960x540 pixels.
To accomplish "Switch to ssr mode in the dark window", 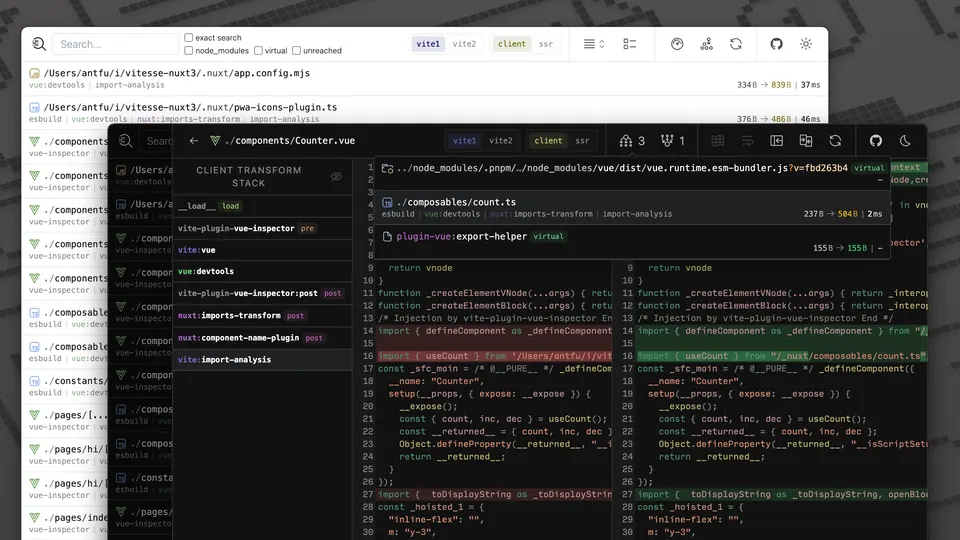I will point(582,141).
